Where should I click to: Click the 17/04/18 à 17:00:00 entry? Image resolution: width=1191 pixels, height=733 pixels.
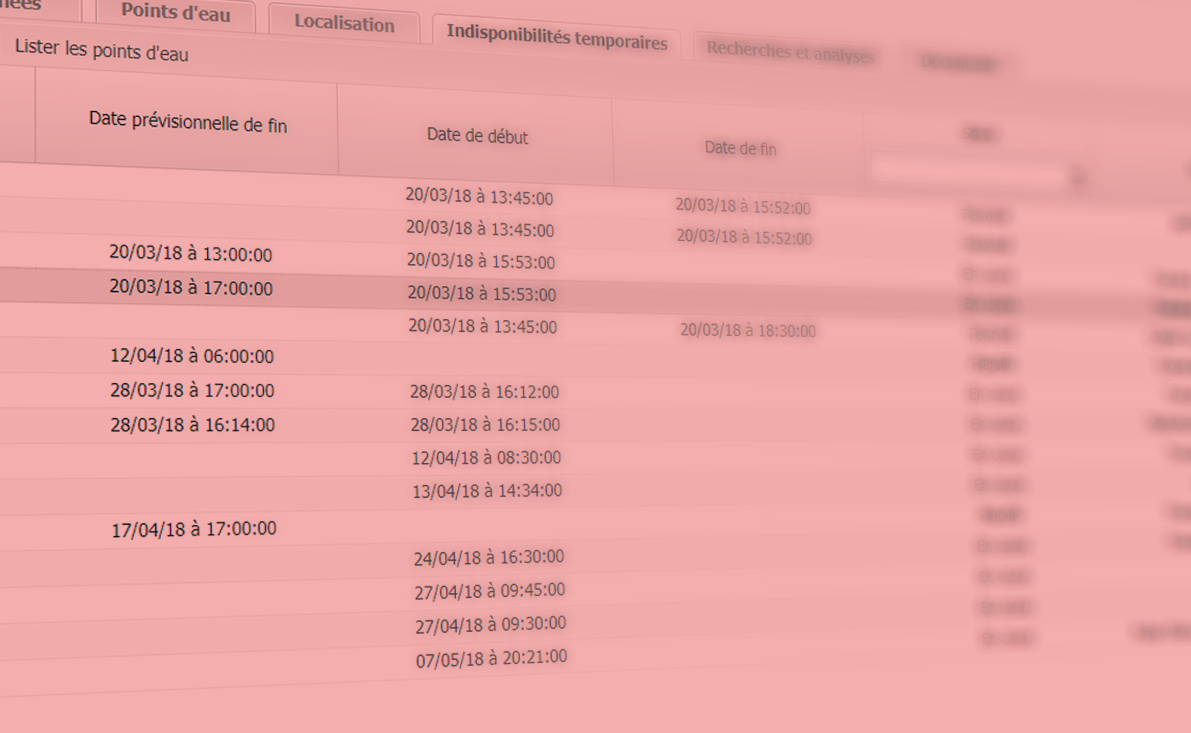pyautogui.click(x=193, y=529)
